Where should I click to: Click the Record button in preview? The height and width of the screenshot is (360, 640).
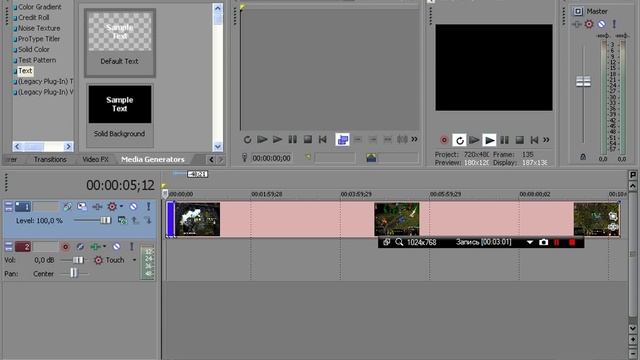pyautogui.click(x=444, y=140)
